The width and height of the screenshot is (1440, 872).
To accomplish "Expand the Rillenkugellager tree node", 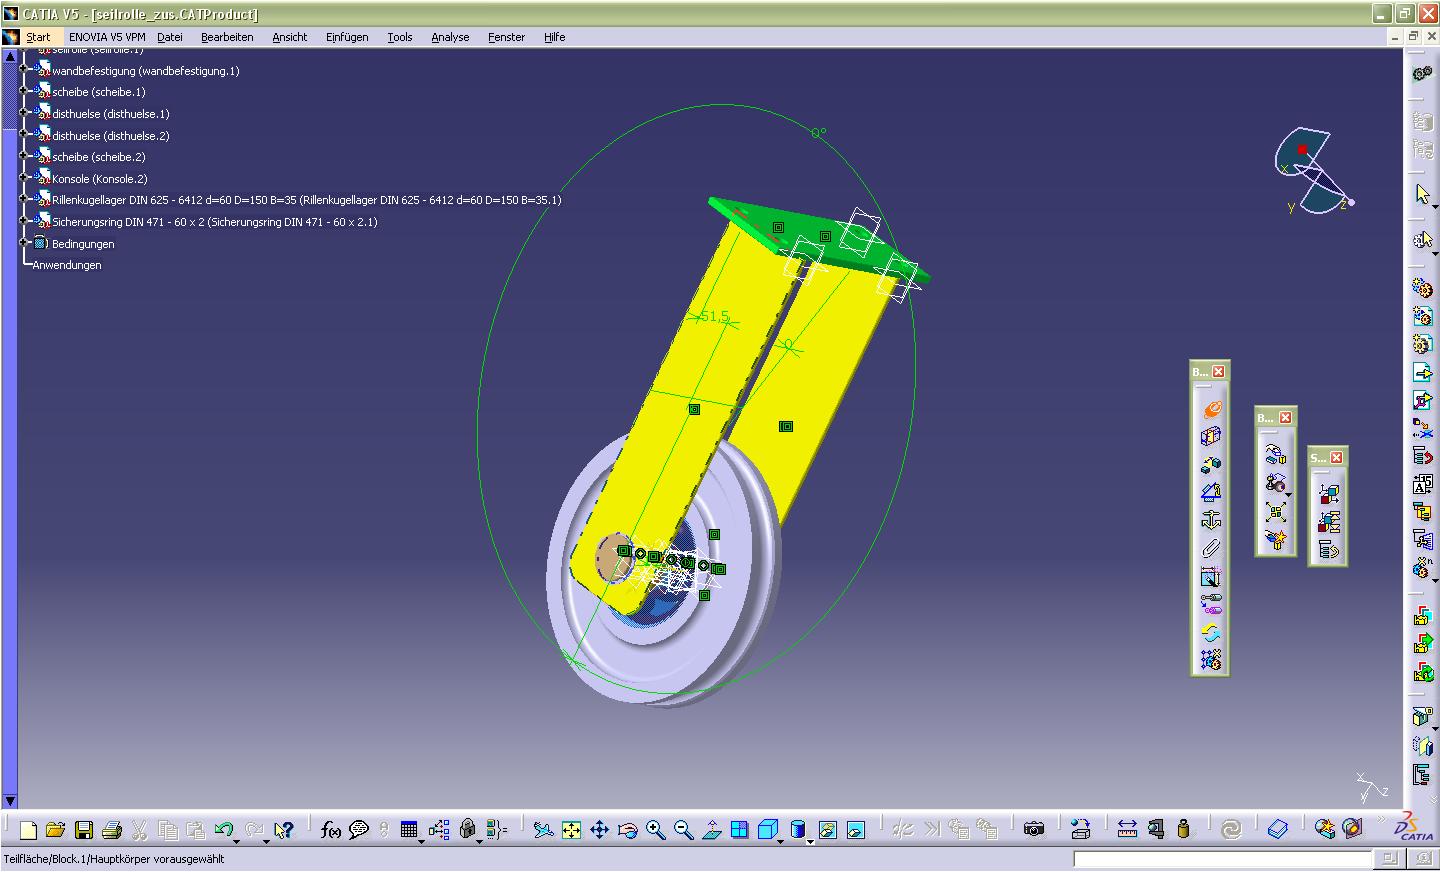I will click(x=24, y=199).
